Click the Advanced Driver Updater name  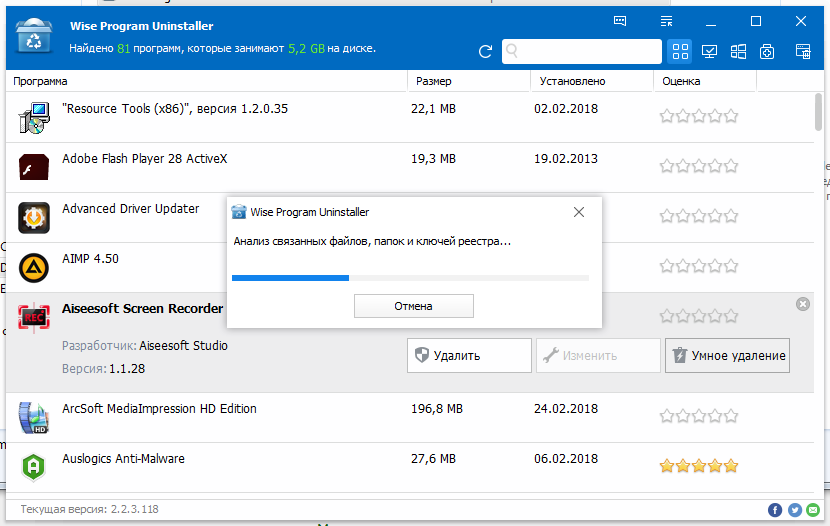[131, 208]
